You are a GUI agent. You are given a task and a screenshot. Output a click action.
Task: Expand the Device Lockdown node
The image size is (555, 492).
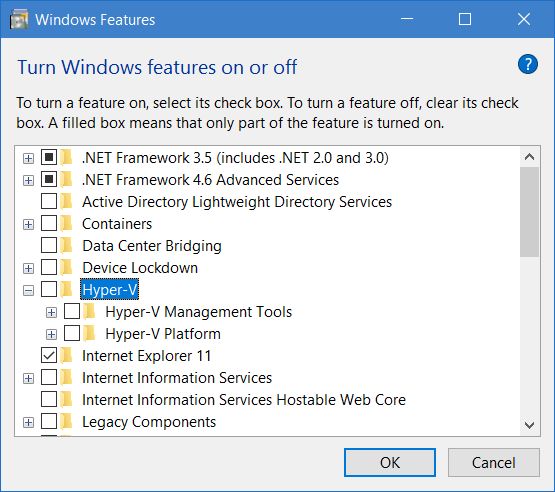click(x=28, y=268)
